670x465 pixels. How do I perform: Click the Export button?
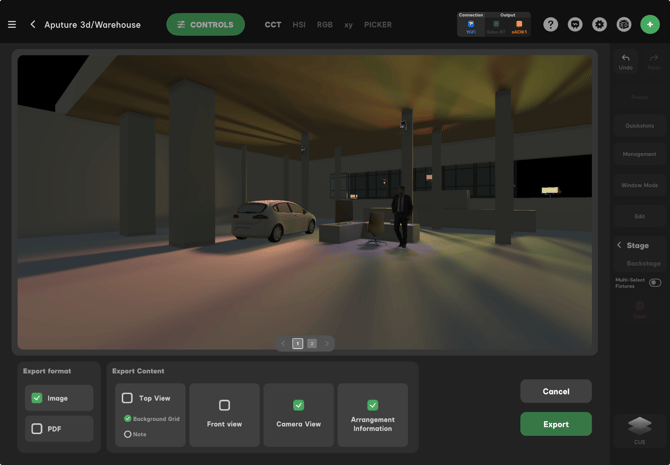point(555,424)
